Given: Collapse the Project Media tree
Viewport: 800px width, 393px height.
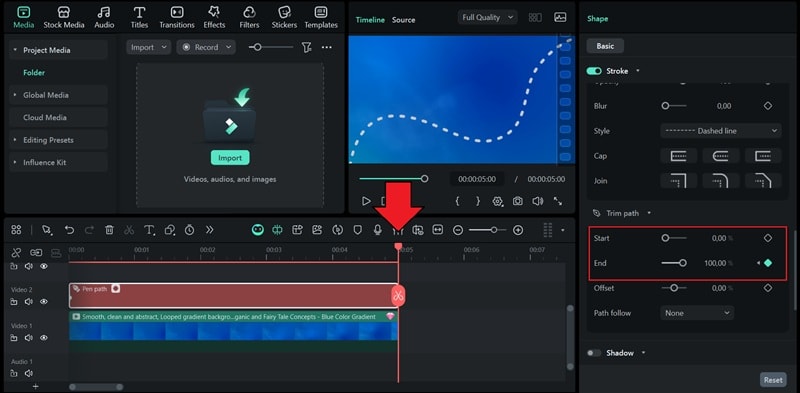Looking at the screenshot, I should (15, 50).
